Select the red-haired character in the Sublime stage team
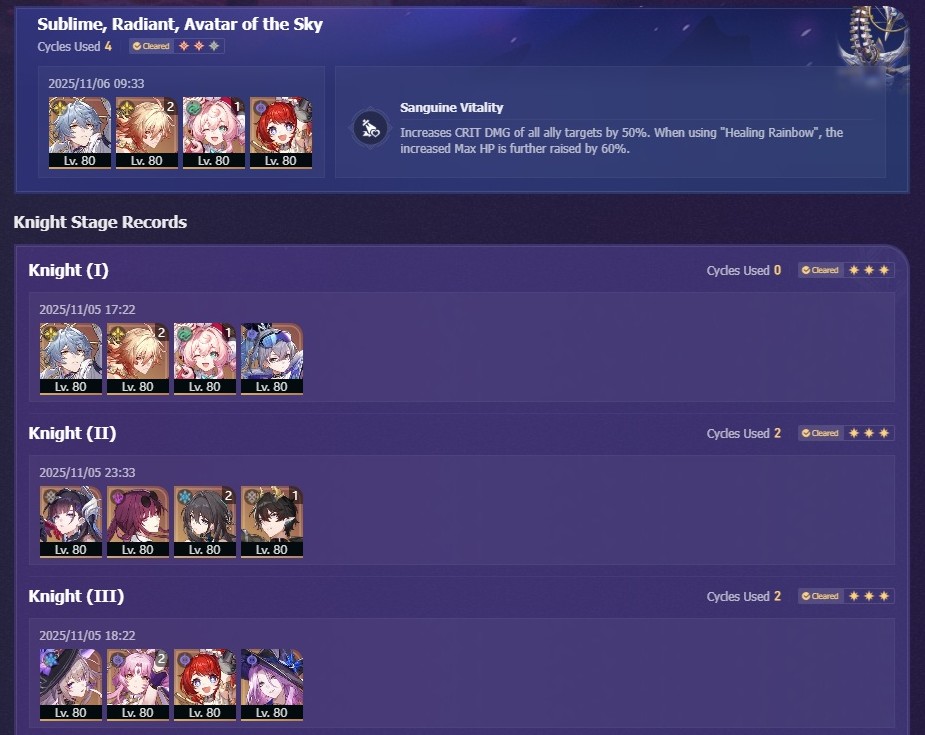 click(281, 133)
